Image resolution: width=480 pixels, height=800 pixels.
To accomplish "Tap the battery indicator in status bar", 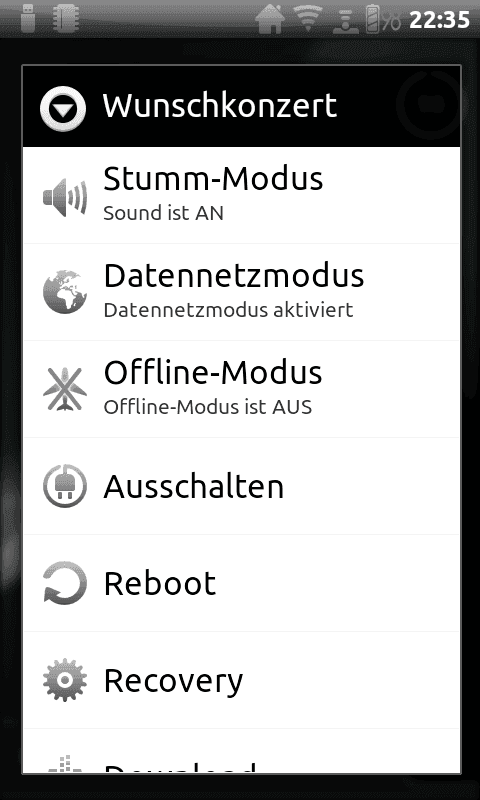I will [383, 18].
